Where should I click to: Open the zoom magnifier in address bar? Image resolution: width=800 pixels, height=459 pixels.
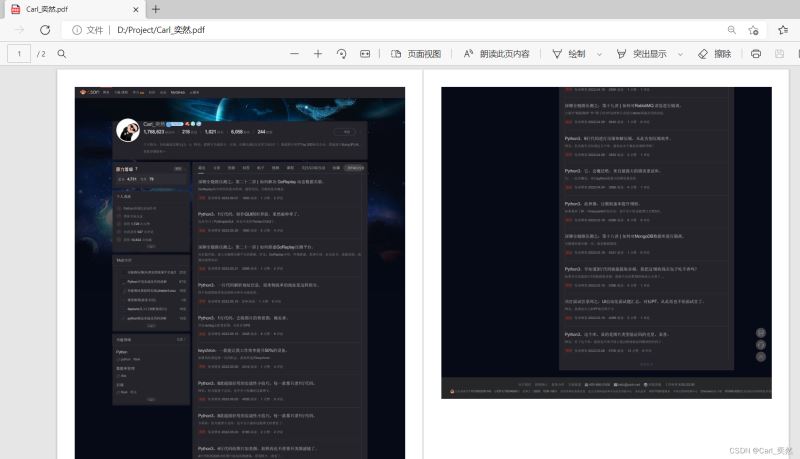pos(732,30)
